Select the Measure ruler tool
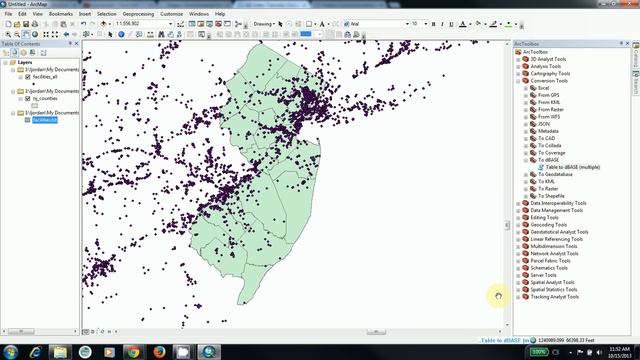 pos(151,35)
